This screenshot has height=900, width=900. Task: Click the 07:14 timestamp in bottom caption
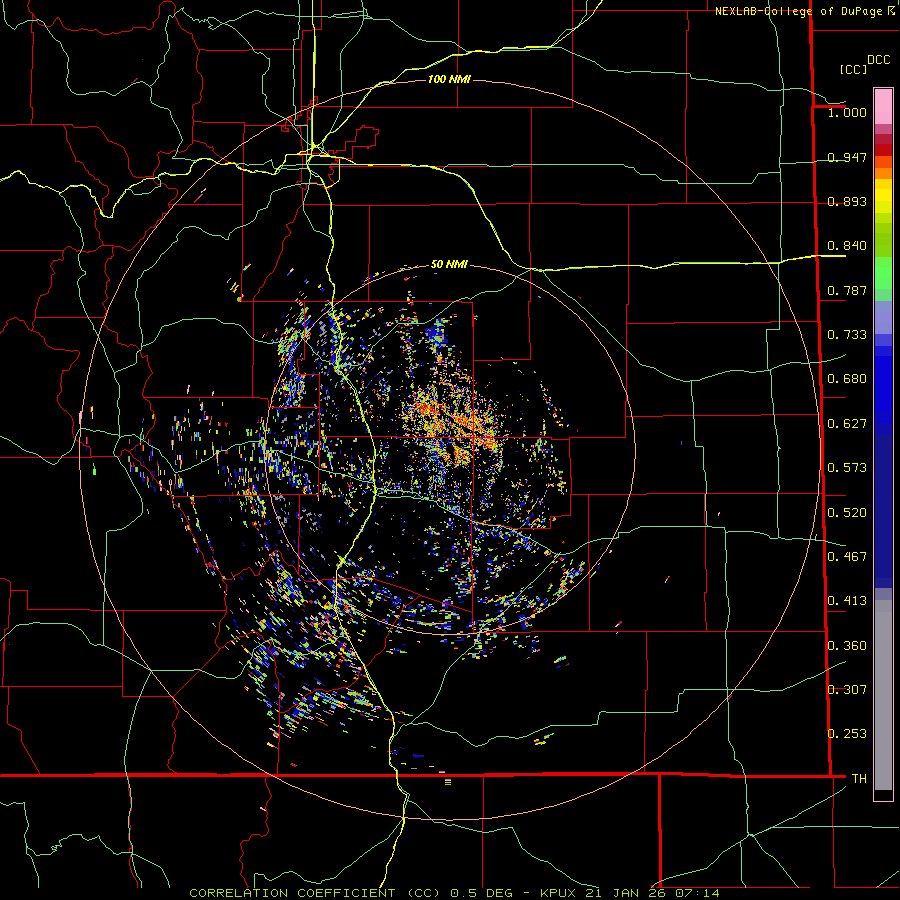[697, 893]
